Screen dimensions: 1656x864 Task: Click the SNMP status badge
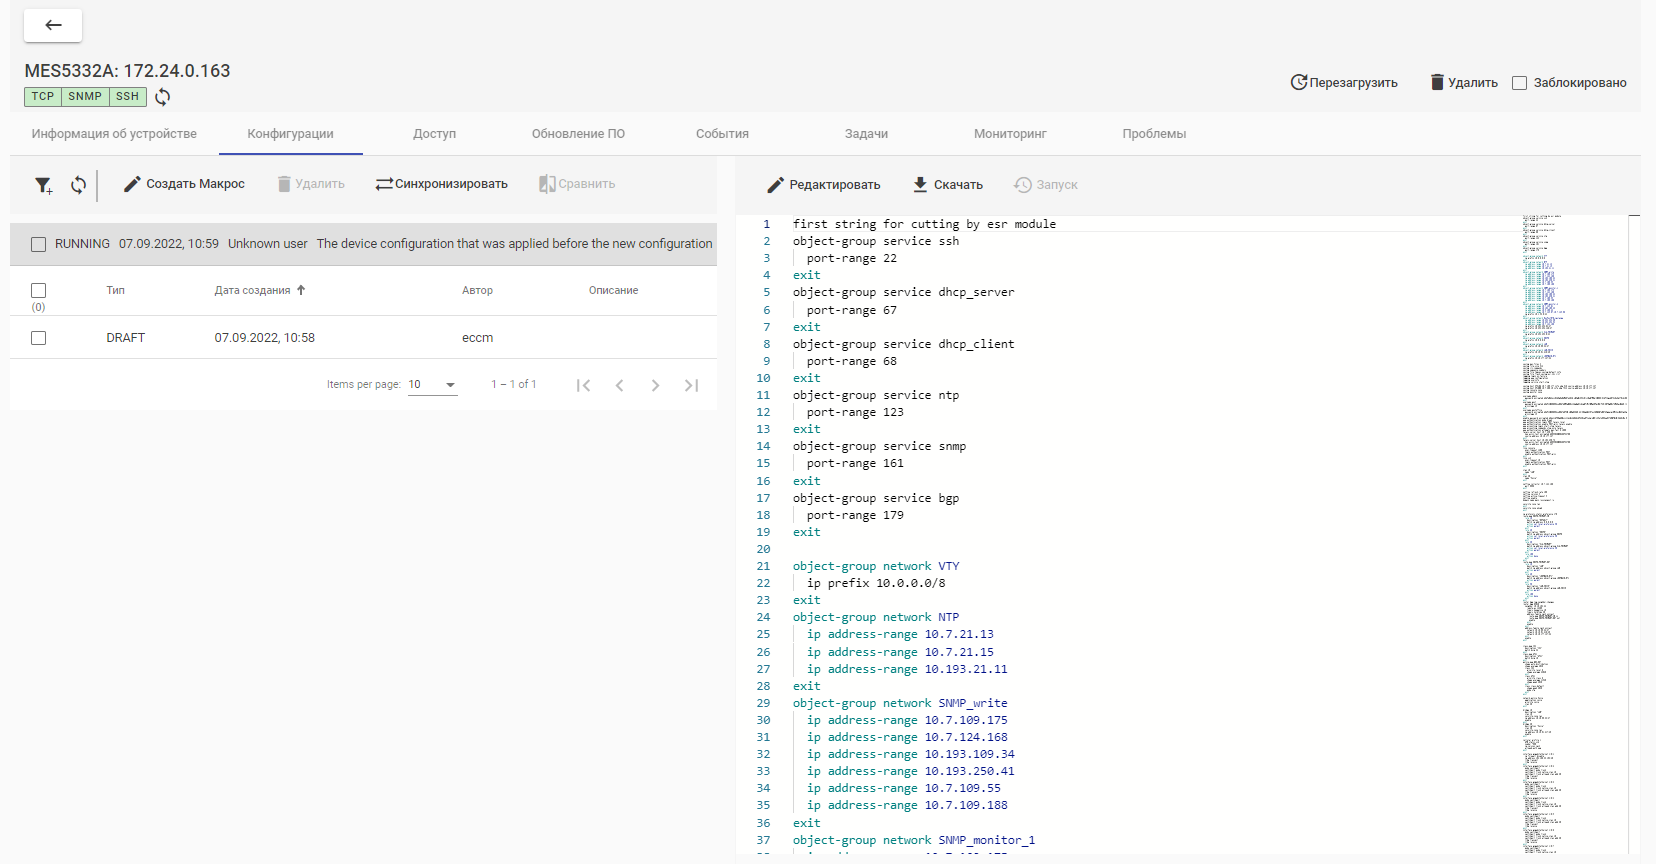pos(85,97)
